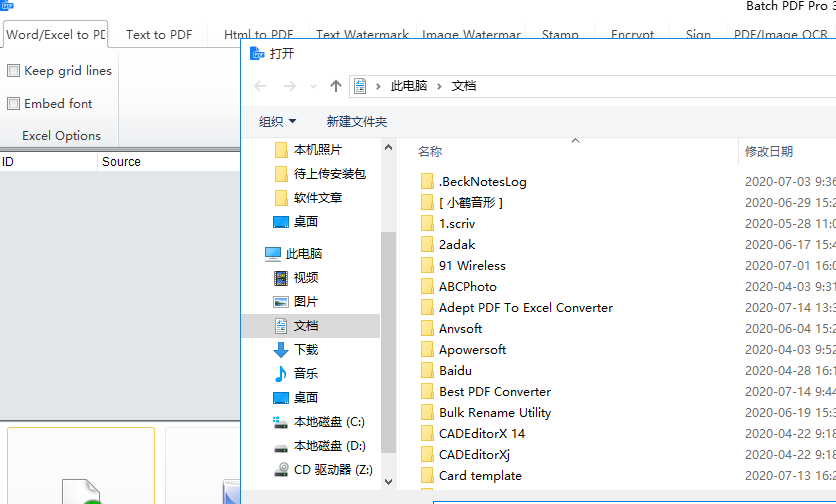Expand the chevron before 此电脑 in address bar
Screen dimensions: 836x504
(378, 86)
